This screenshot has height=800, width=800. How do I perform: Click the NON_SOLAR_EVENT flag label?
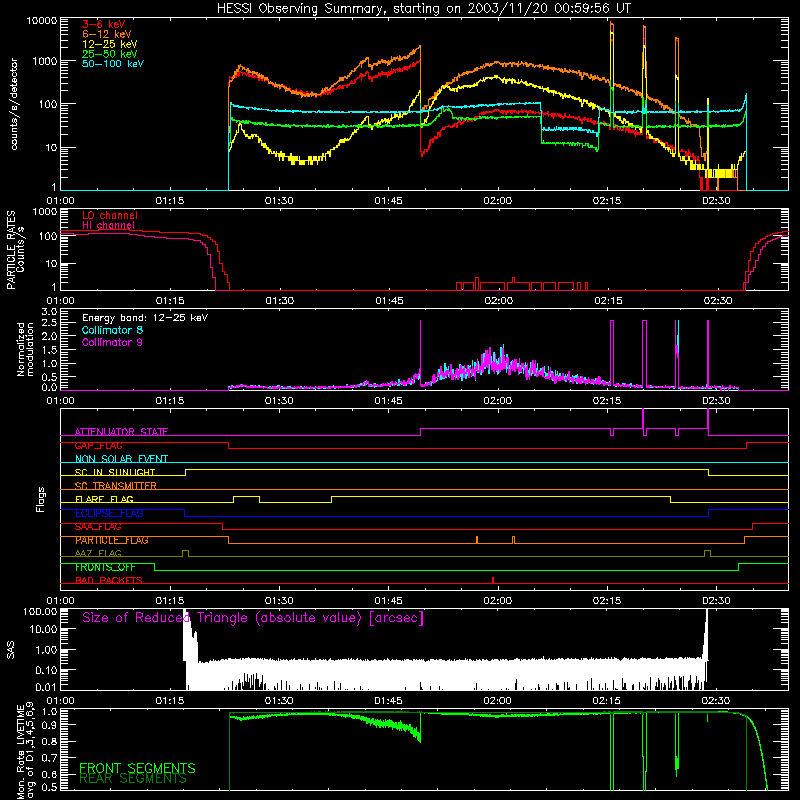click(121, 459)
